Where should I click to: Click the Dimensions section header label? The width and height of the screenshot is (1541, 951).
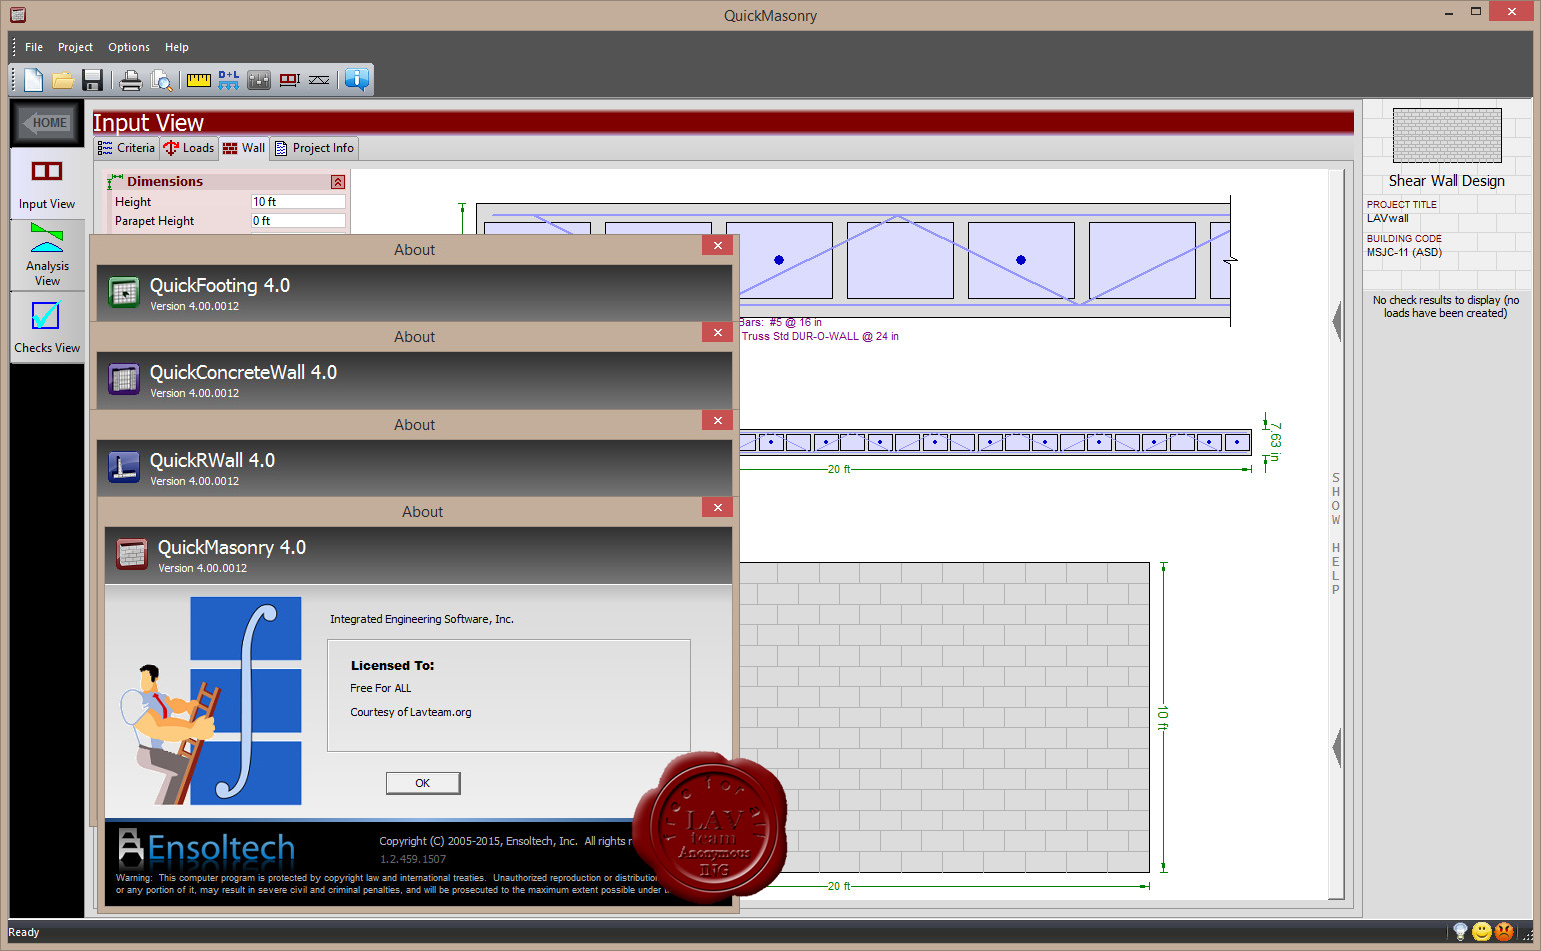tap(165, 181)
